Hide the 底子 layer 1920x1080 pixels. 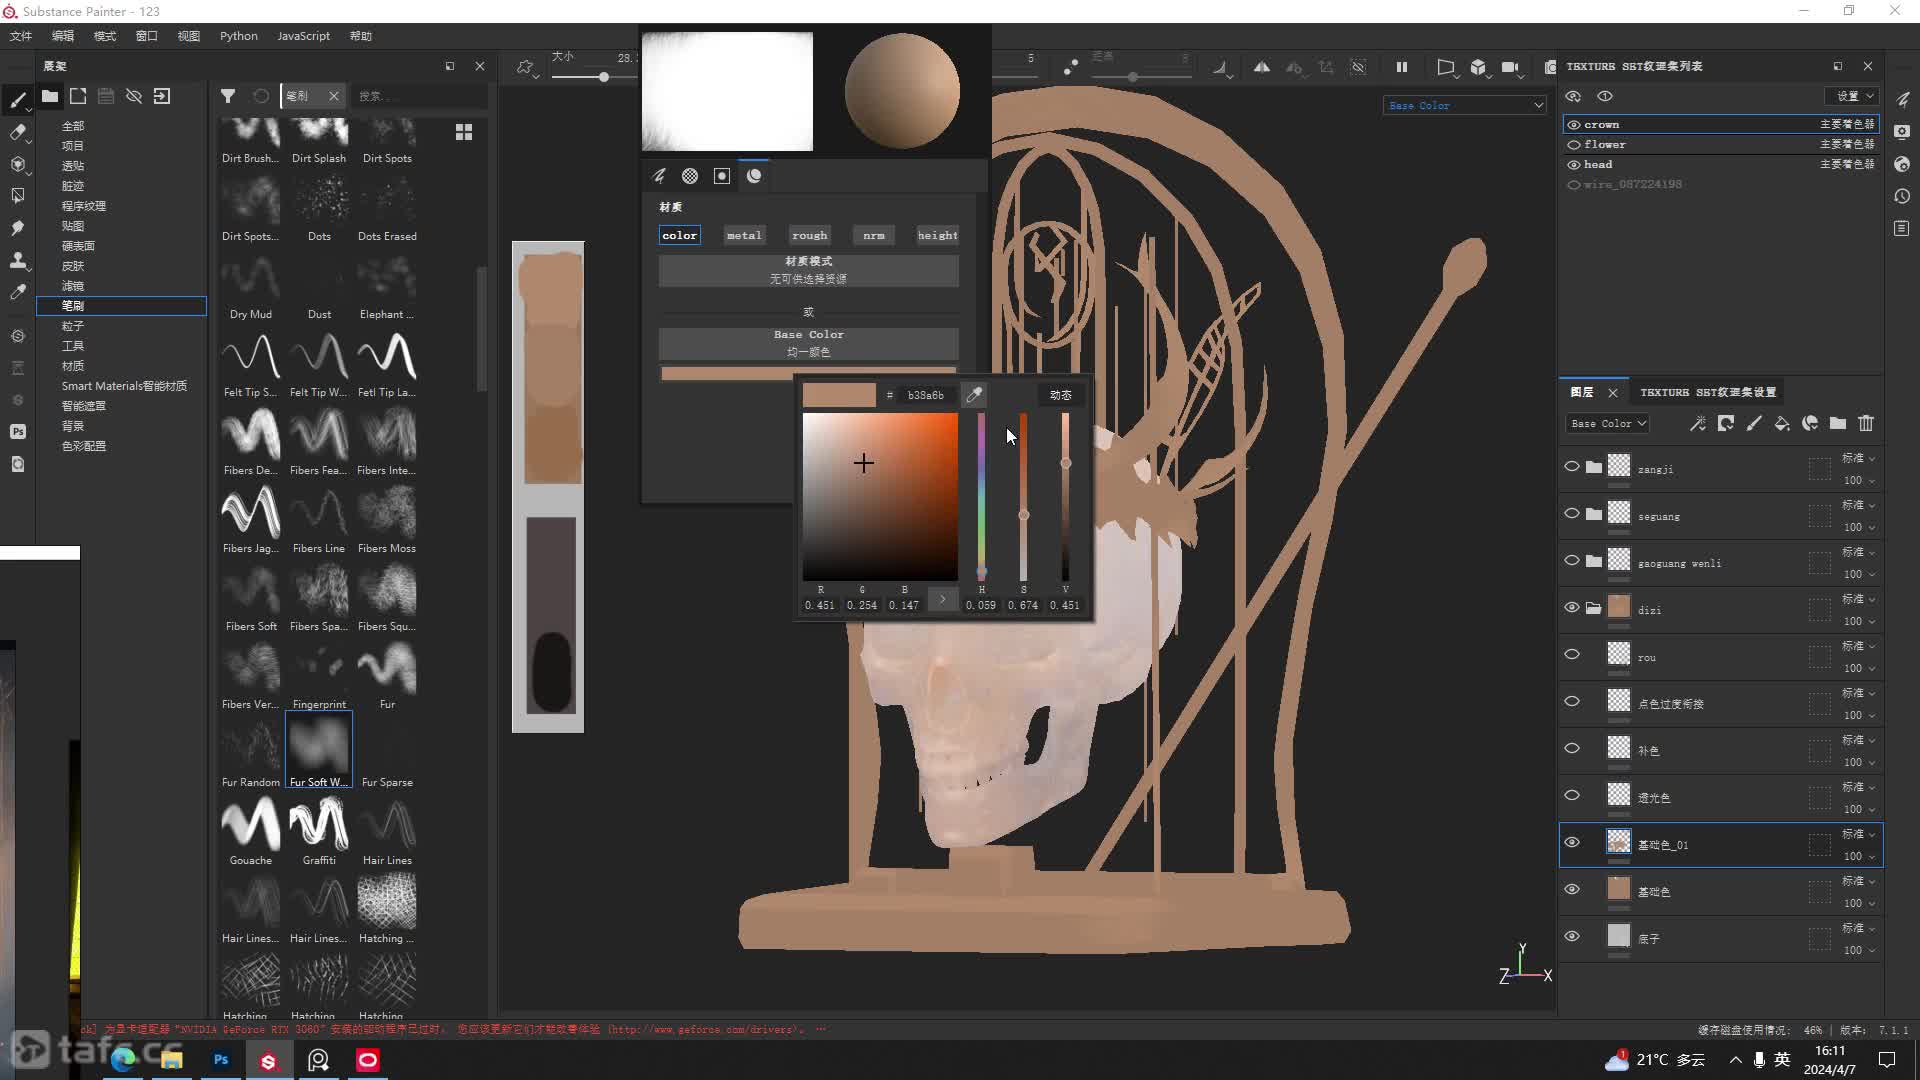click(x=1572, y=937)
